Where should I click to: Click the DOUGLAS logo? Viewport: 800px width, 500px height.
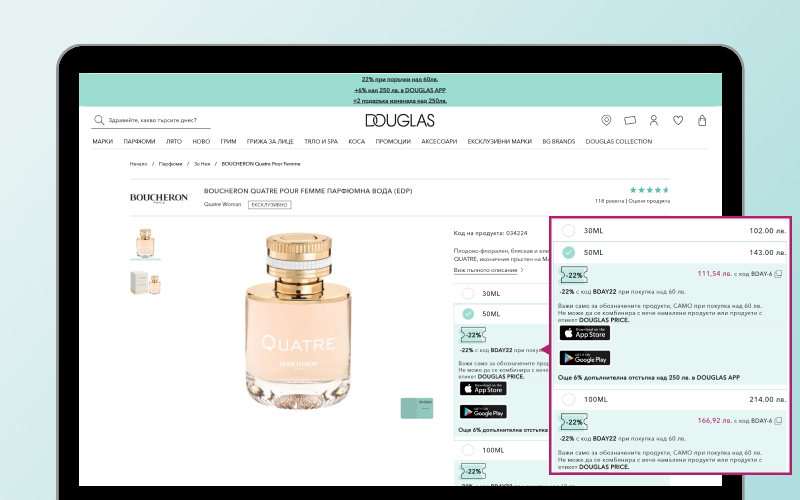click(400, 120)
